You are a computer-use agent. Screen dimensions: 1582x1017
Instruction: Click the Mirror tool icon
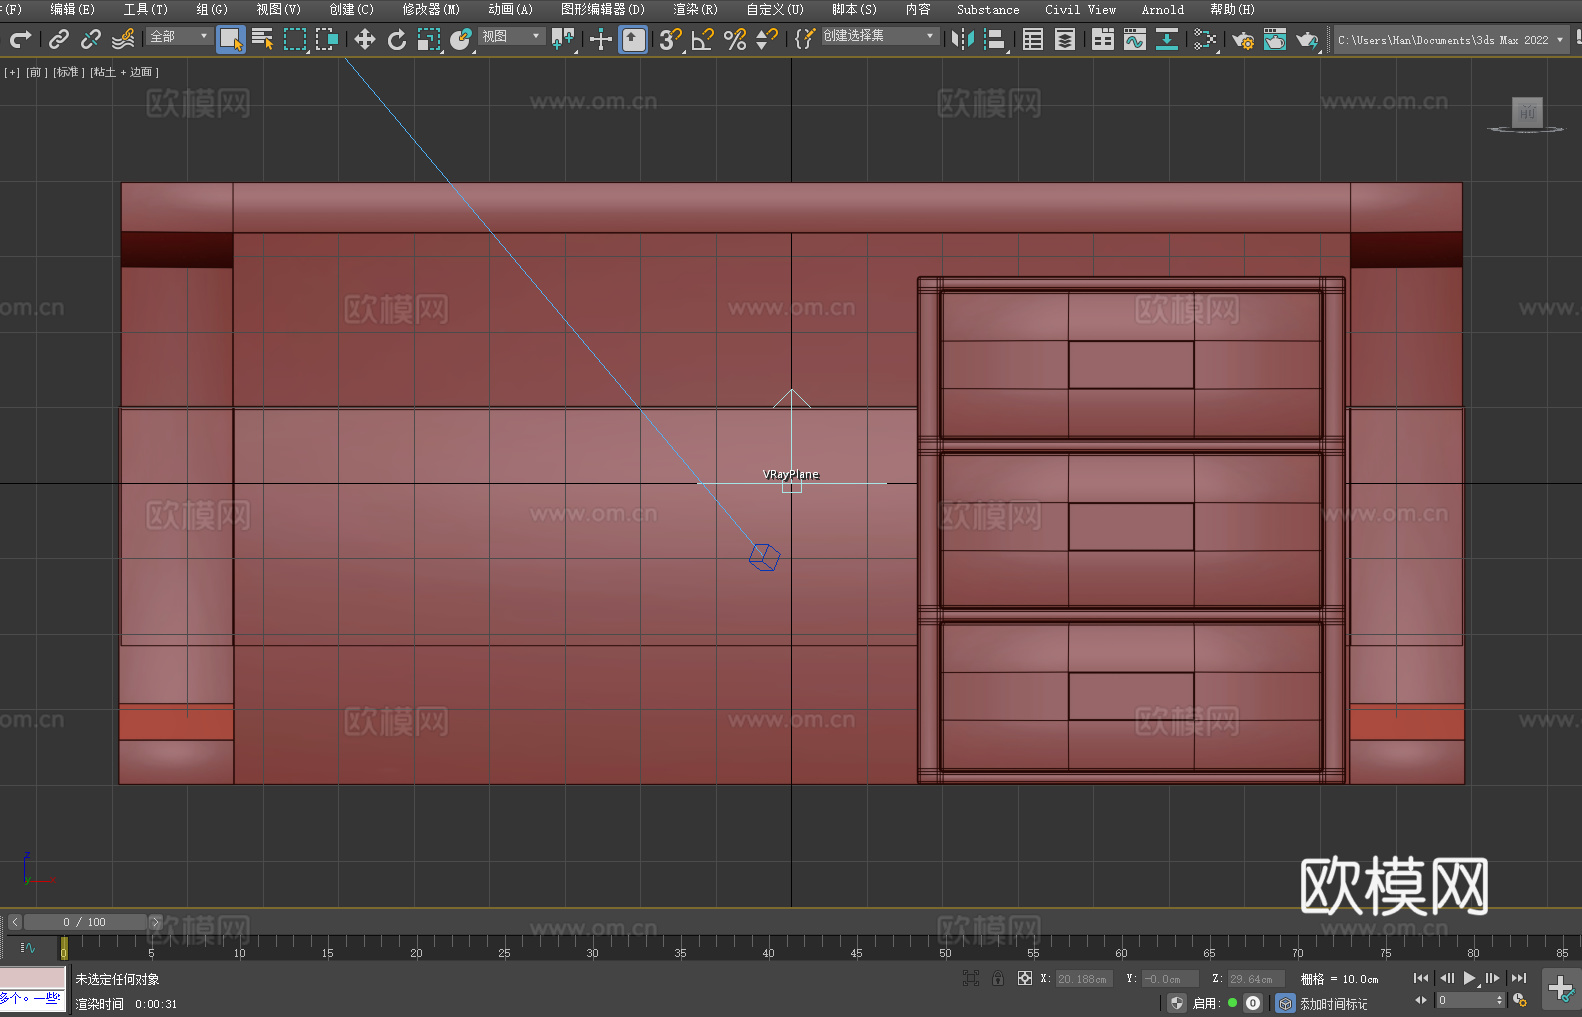[x=963, y=39]
